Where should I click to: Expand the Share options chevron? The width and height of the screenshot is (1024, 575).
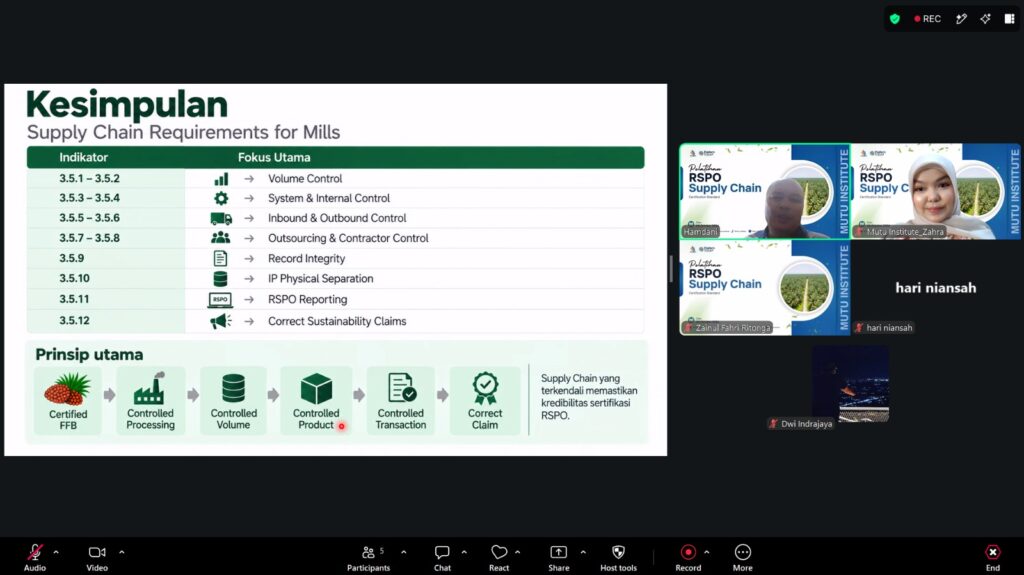pyautogui.click(x=583, y=552)
